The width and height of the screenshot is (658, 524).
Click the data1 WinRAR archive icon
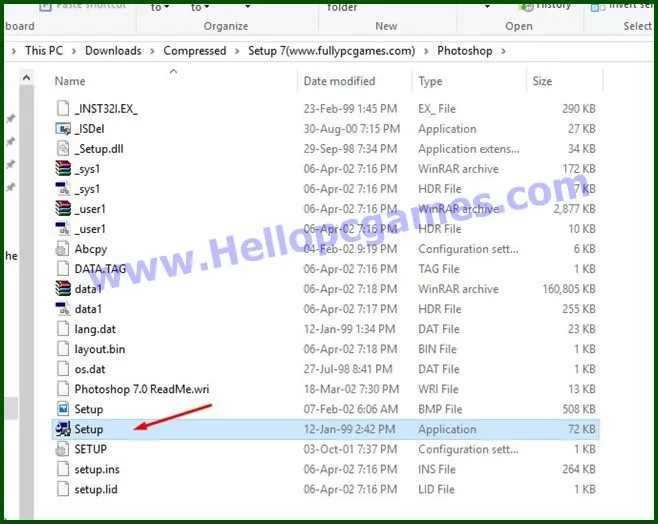[x=63, y=289]
